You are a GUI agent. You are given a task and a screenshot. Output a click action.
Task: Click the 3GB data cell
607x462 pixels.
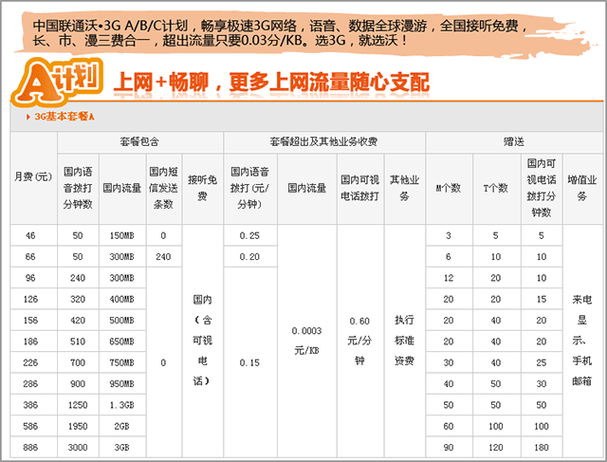pyautogui.click(x=122, y=448)
